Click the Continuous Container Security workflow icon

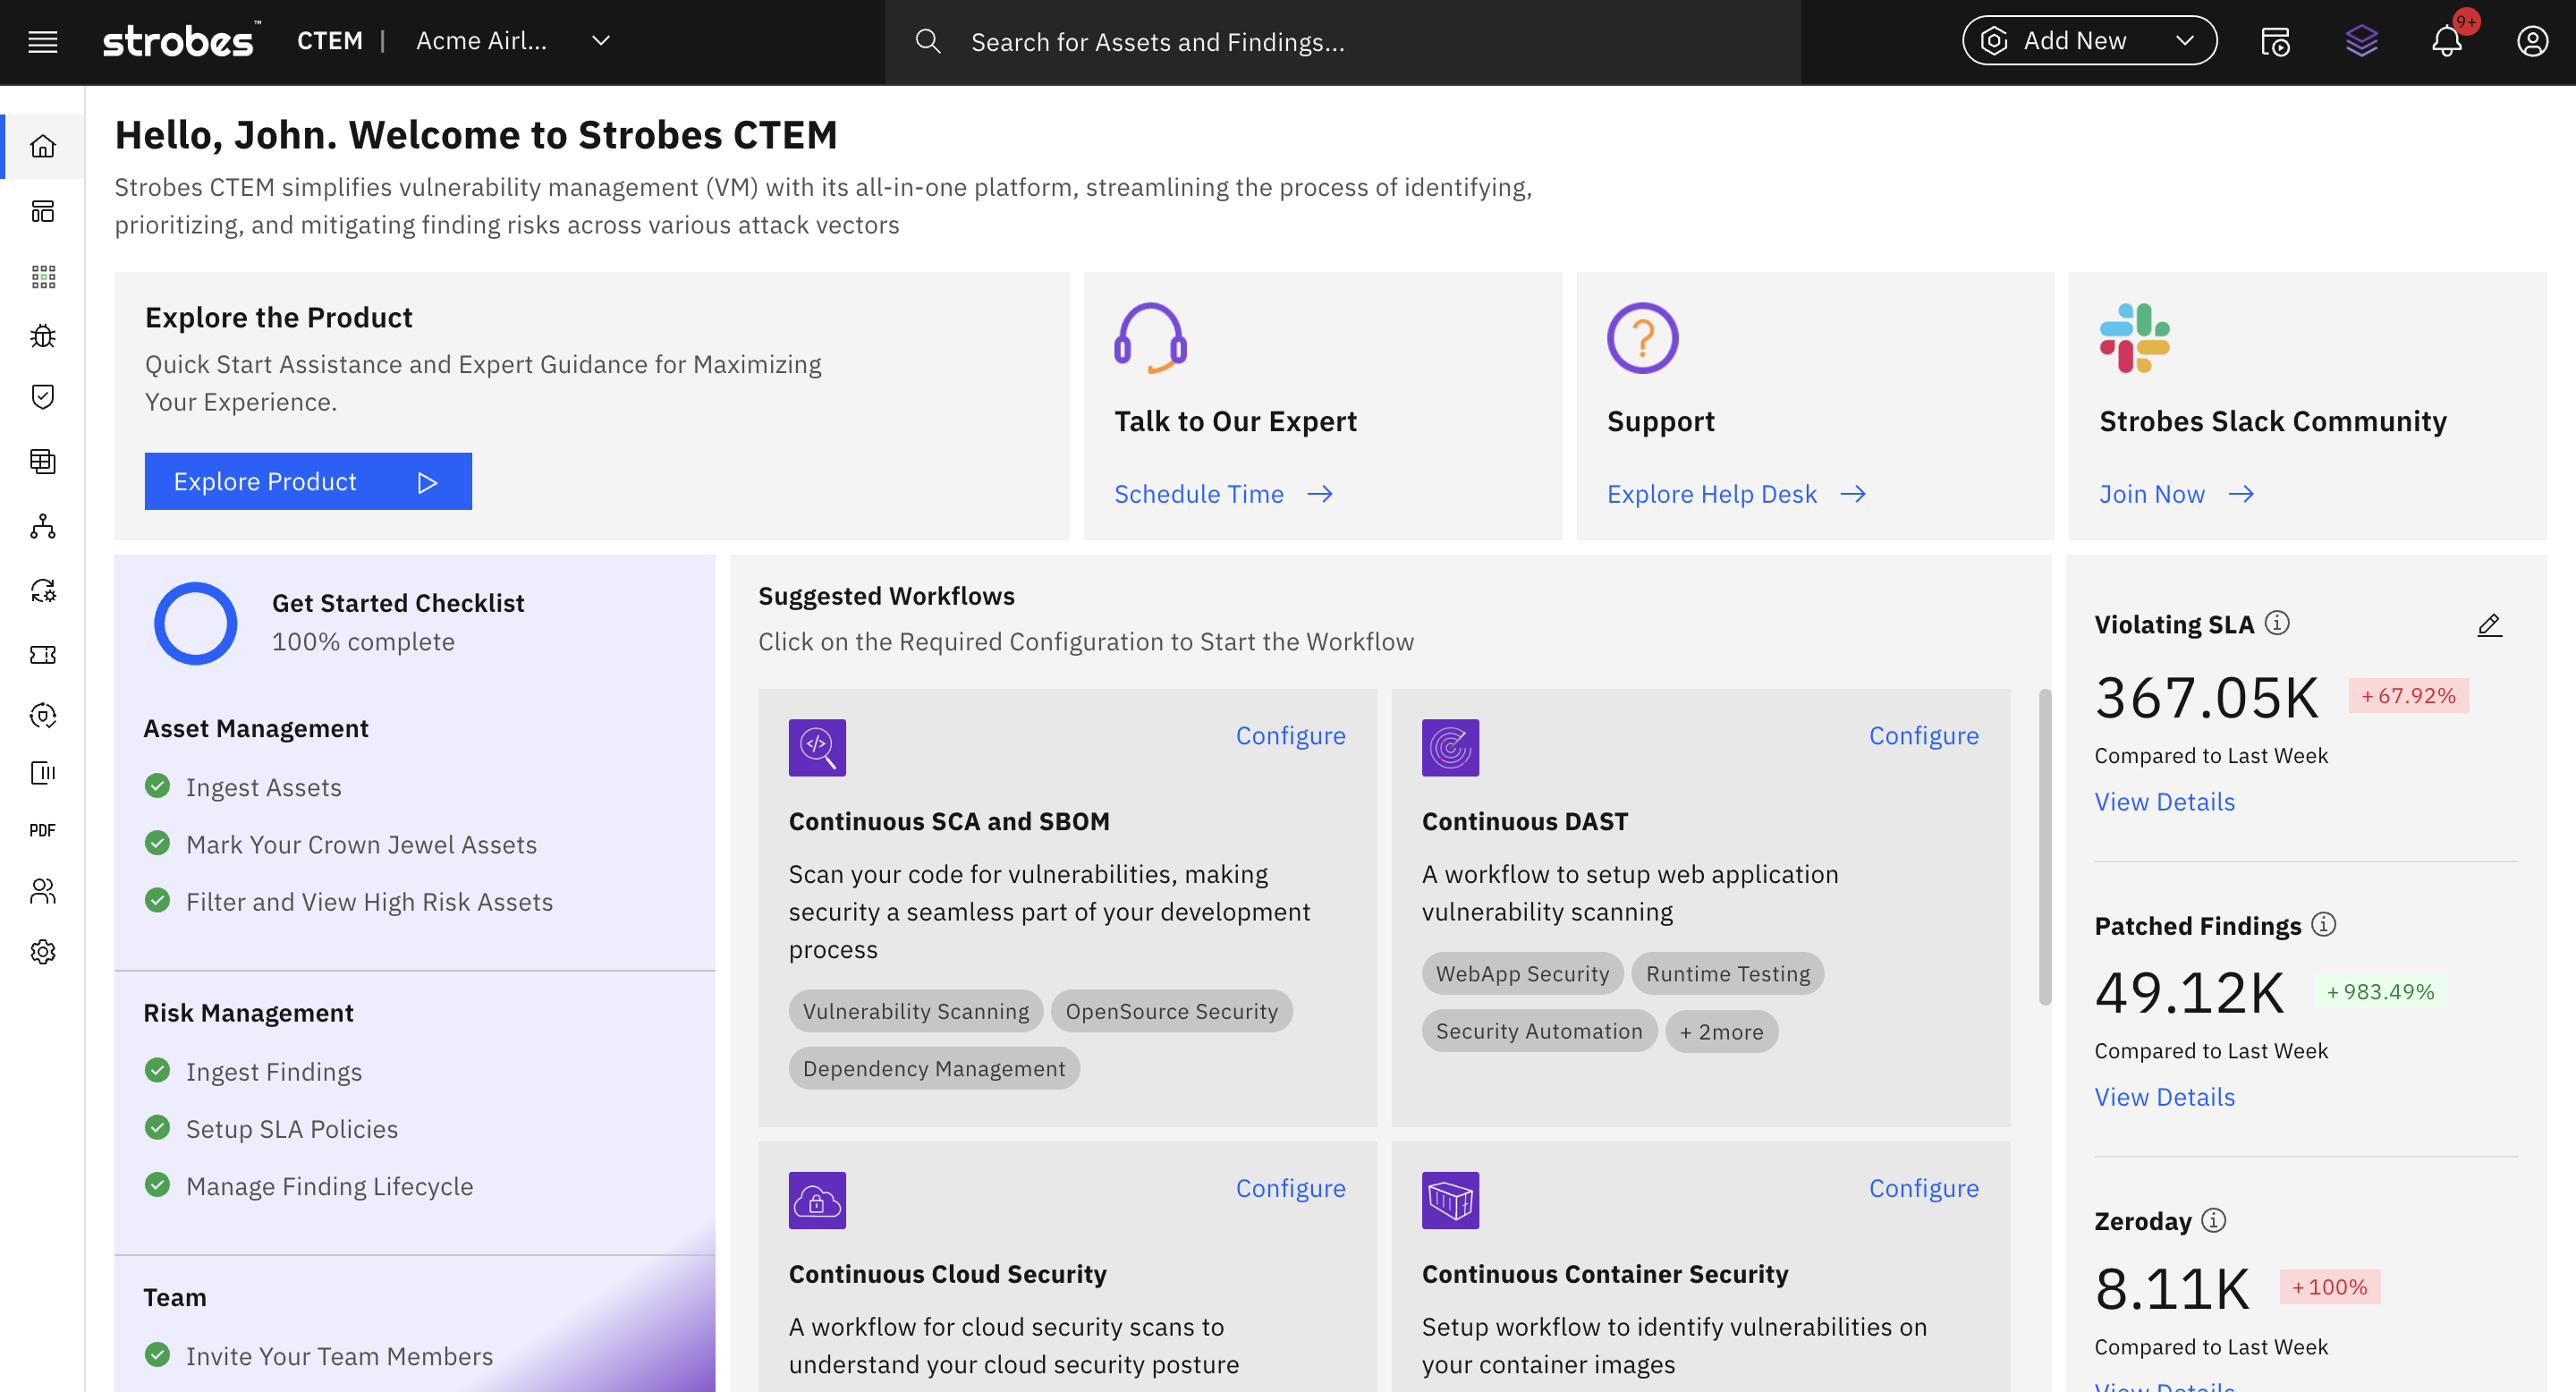click(x=1450, y=1200)
